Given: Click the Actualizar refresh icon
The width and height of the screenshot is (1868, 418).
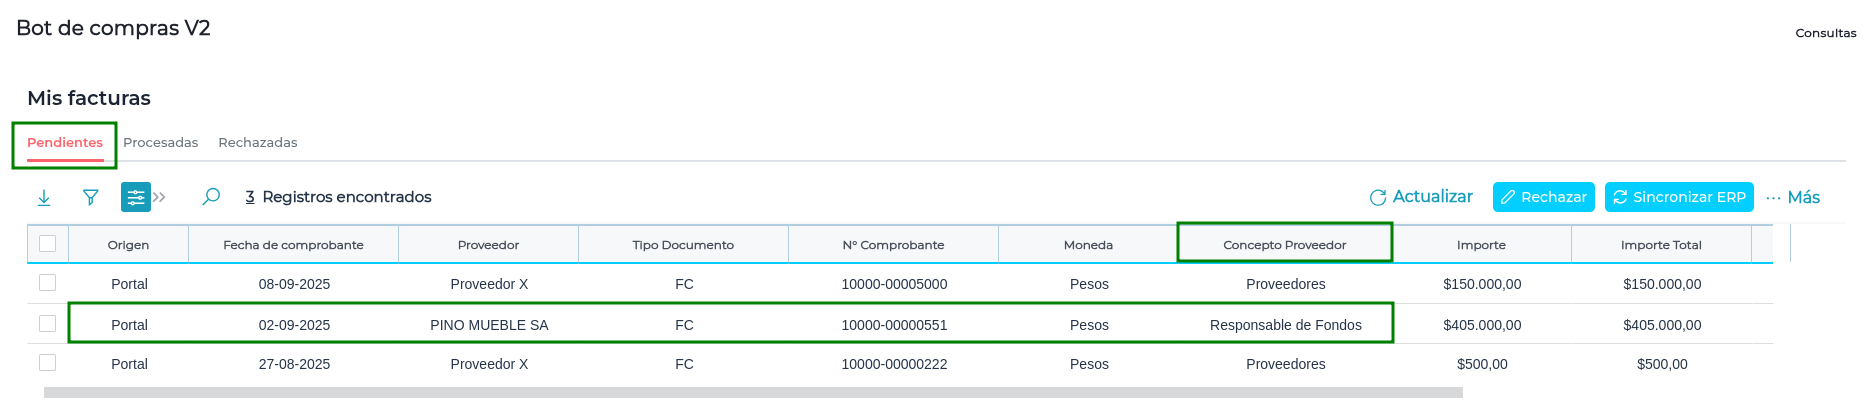Looking at the screenshot, I should click(x=1378, y=198).
